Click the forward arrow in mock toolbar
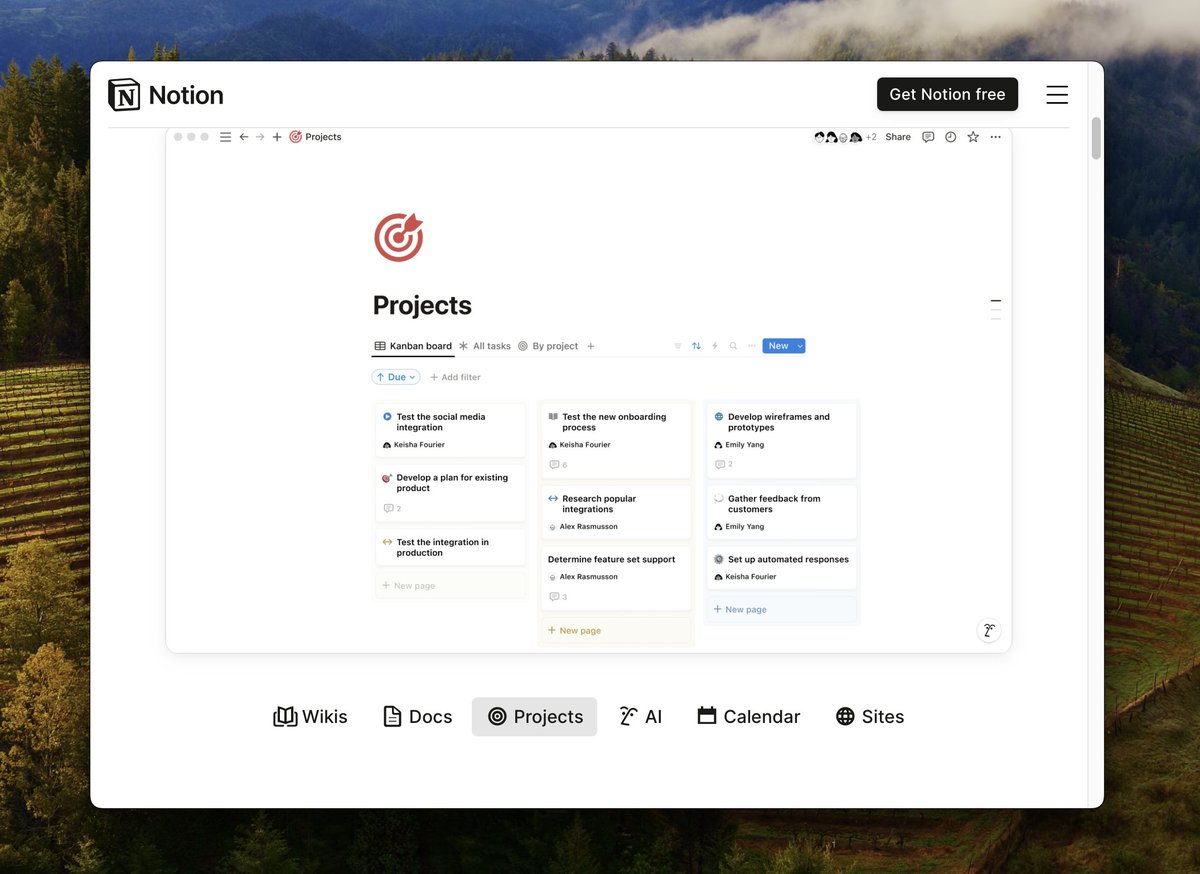Screen dimensions: 1200x874 (x=260, y=137)
